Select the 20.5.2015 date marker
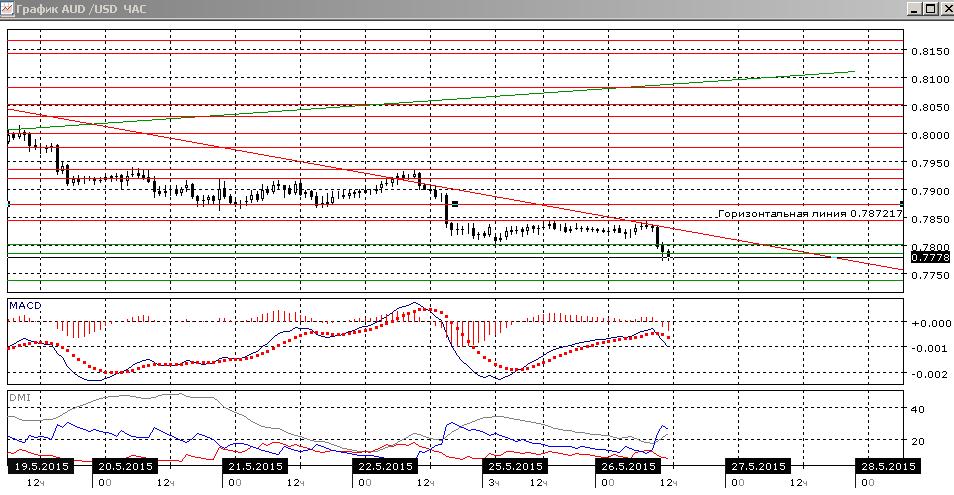 125,466
